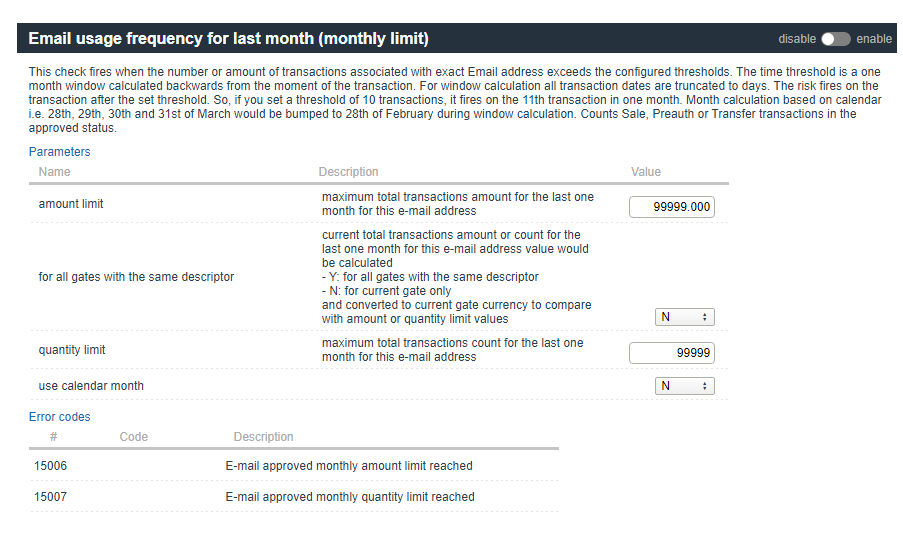Toggle the Email usage frequency enable switch
Screen dimensions: 903x533
[x=835, y=39]
